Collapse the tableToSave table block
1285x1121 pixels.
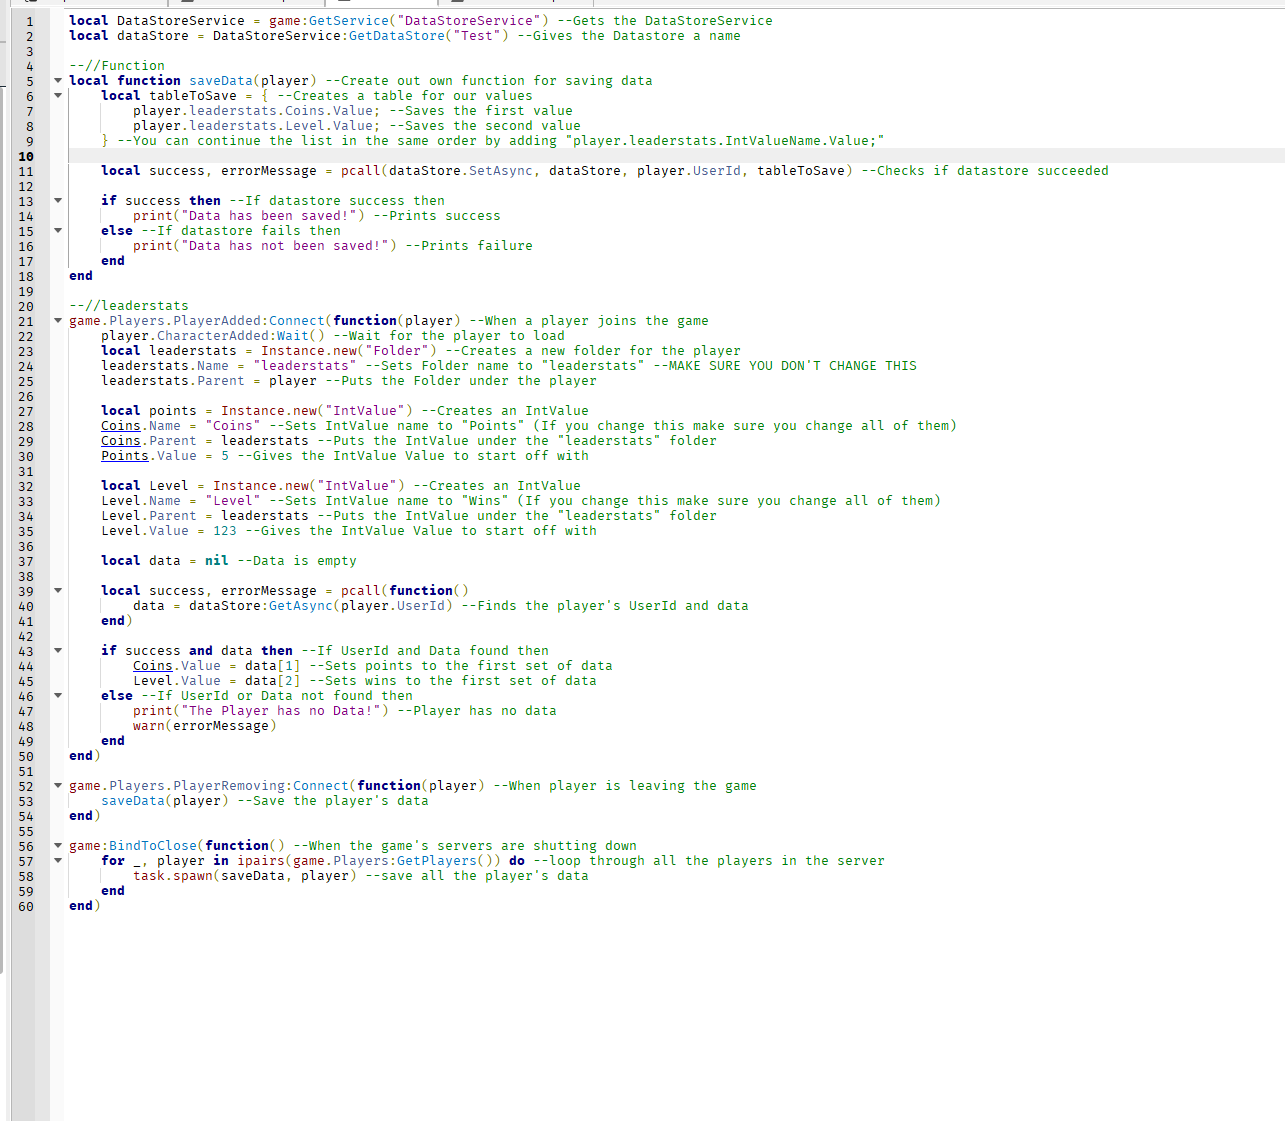tap(58, 95)
